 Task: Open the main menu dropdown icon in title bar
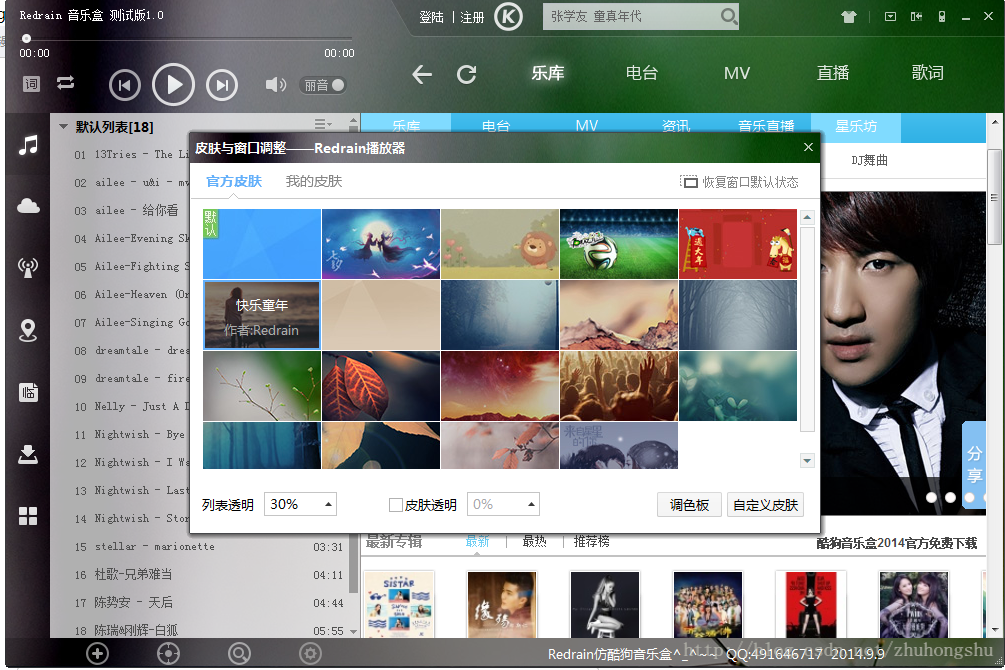[890, 17]
